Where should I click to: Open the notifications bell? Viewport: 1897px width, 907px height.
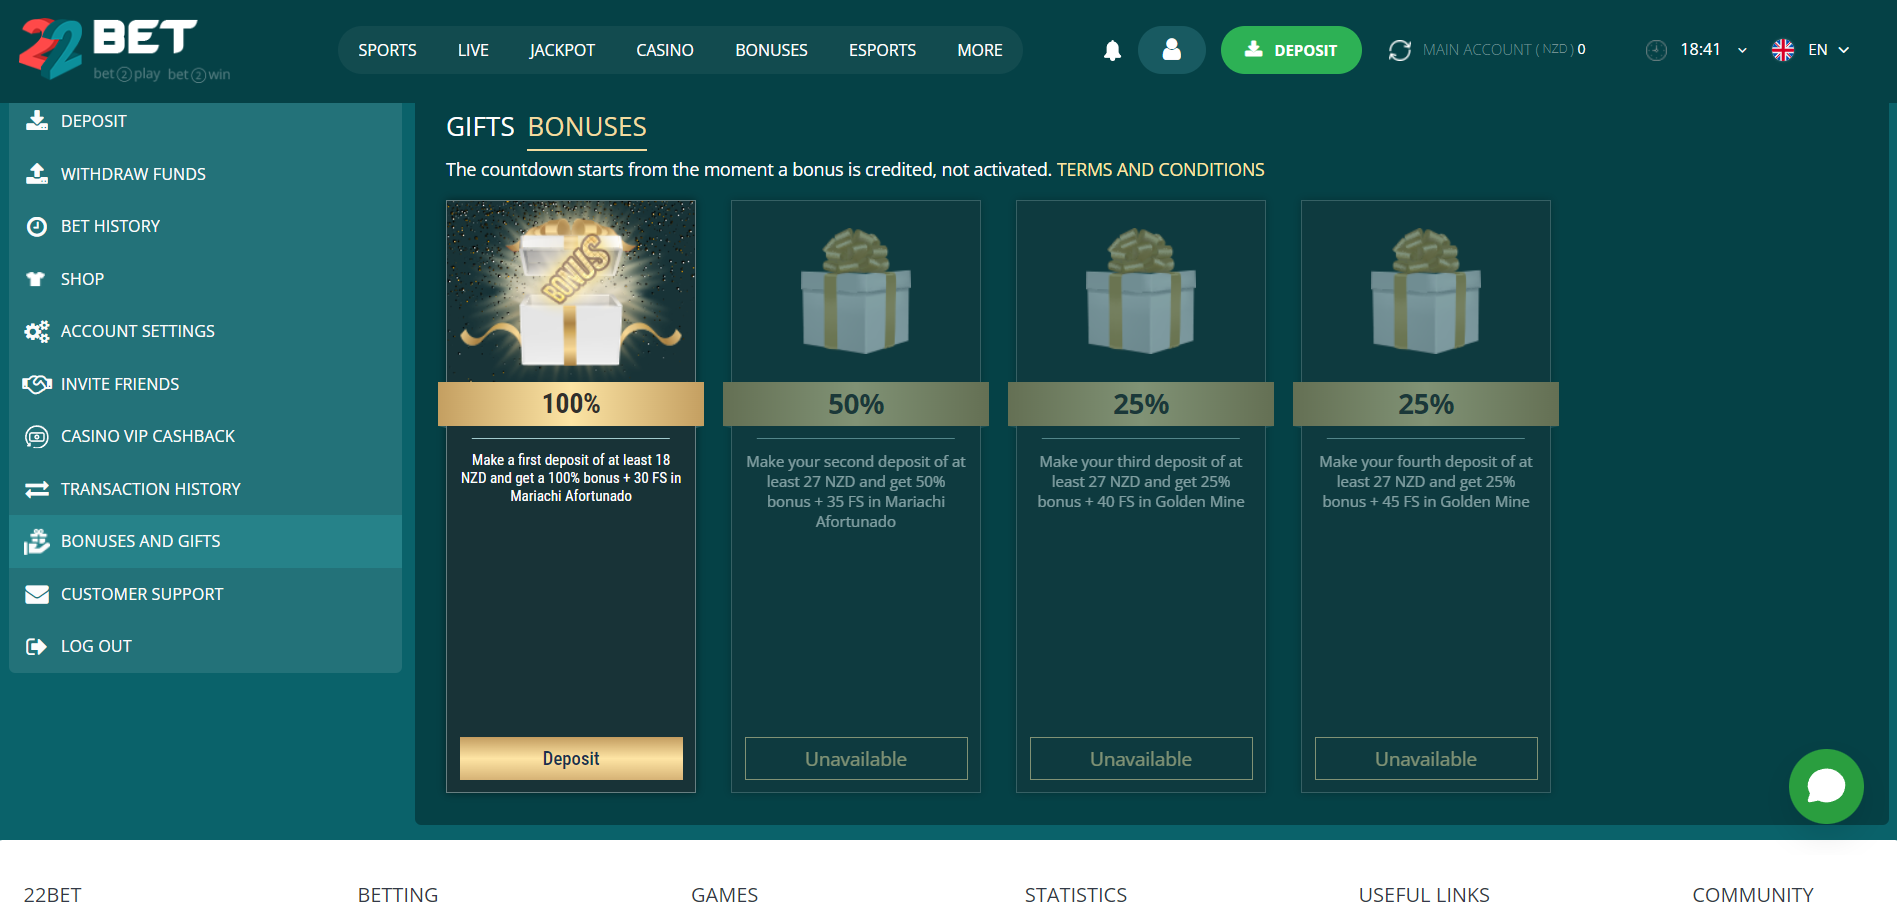click(x=1112, y=50)
